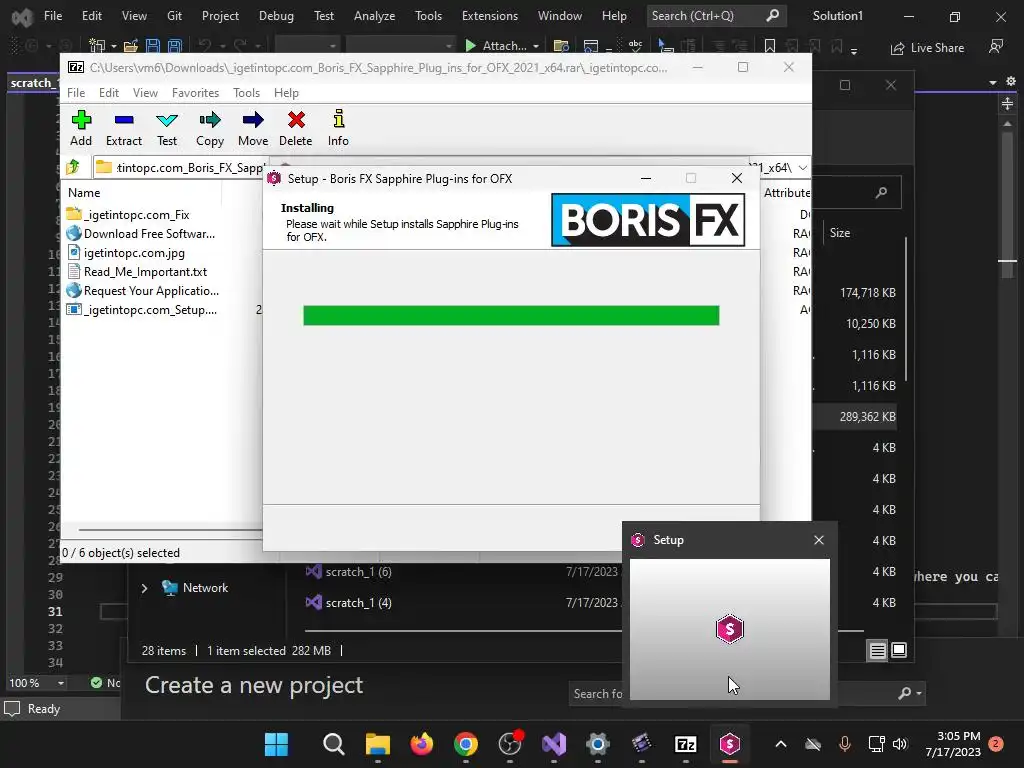1024x768 pixels.
Task: Click the Add button in 7-Zip toolbar
Action: click(x=81, y=128)
